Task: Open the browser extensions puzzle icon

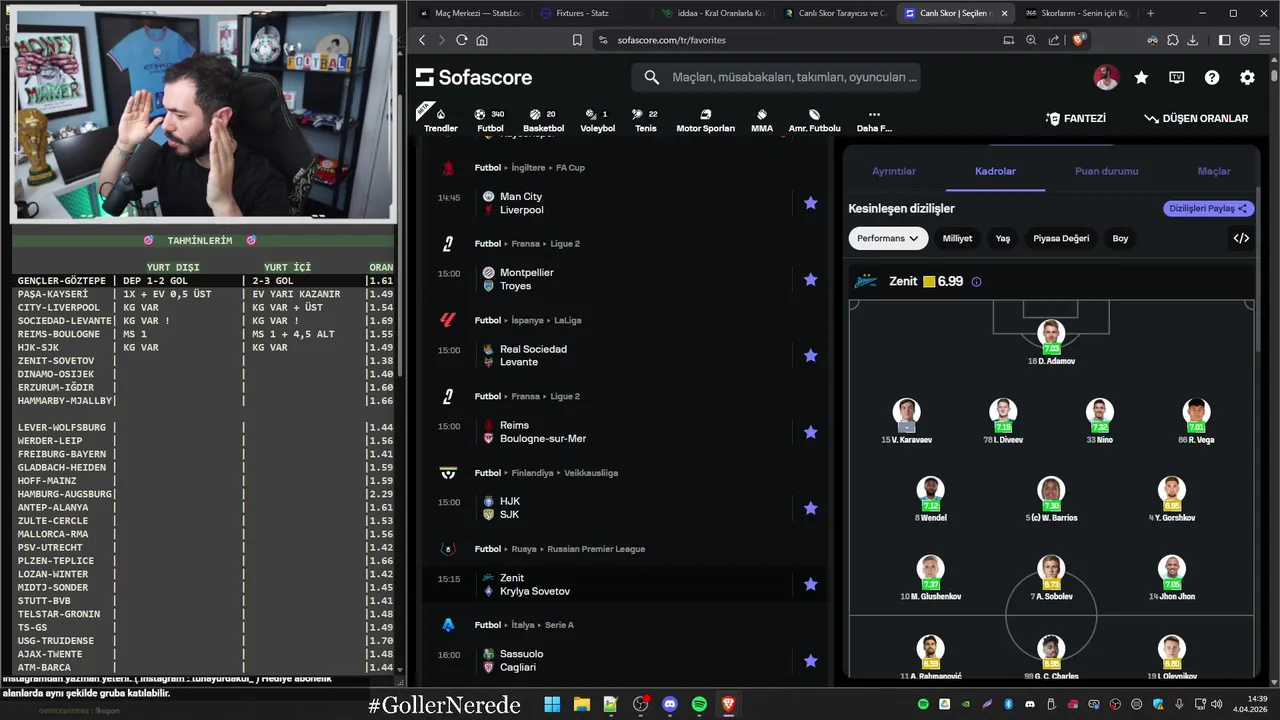Action: pos(1172,40)
